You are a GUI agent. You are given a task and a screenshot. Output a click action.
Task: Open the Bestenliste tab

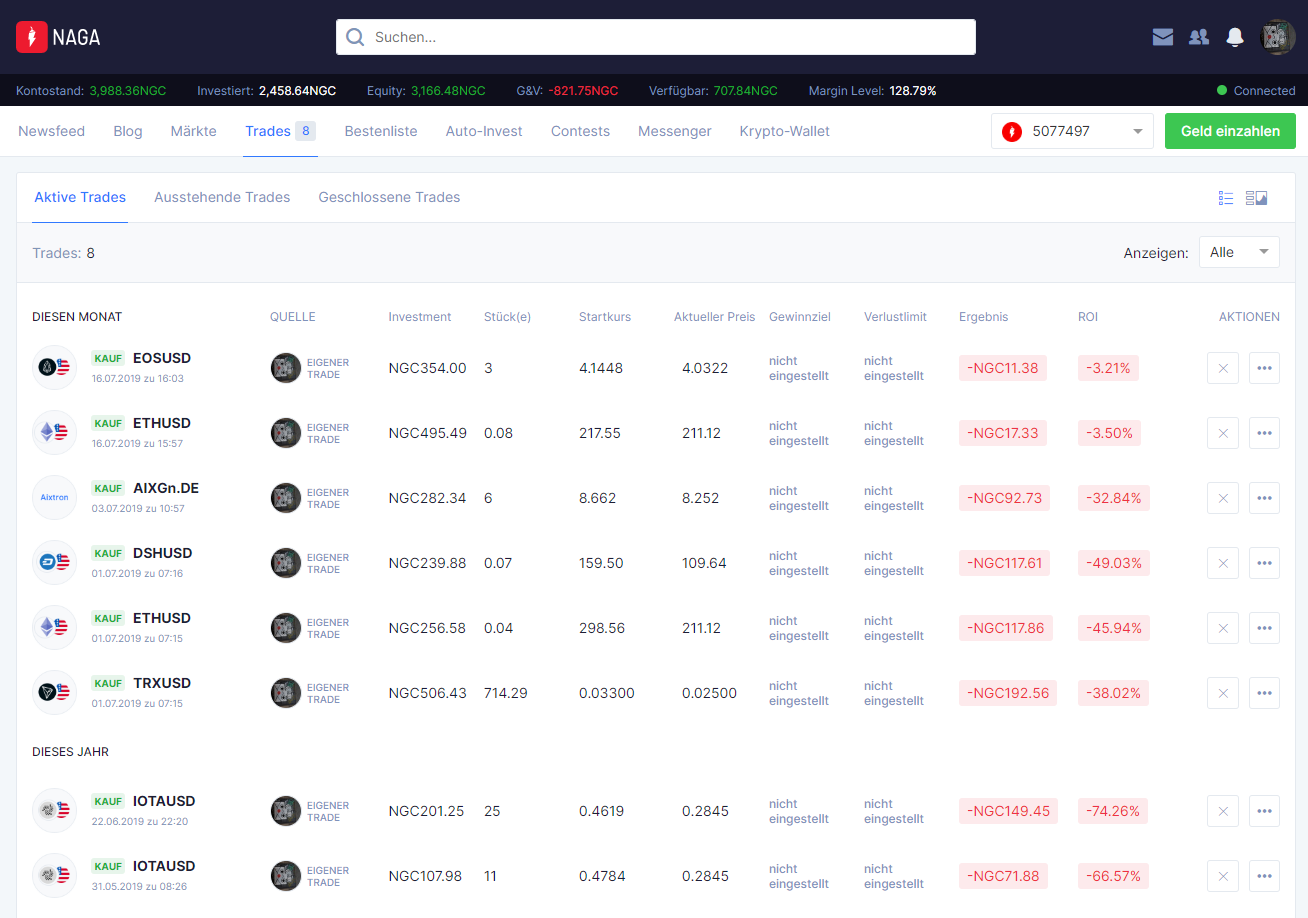pos(381,131)
